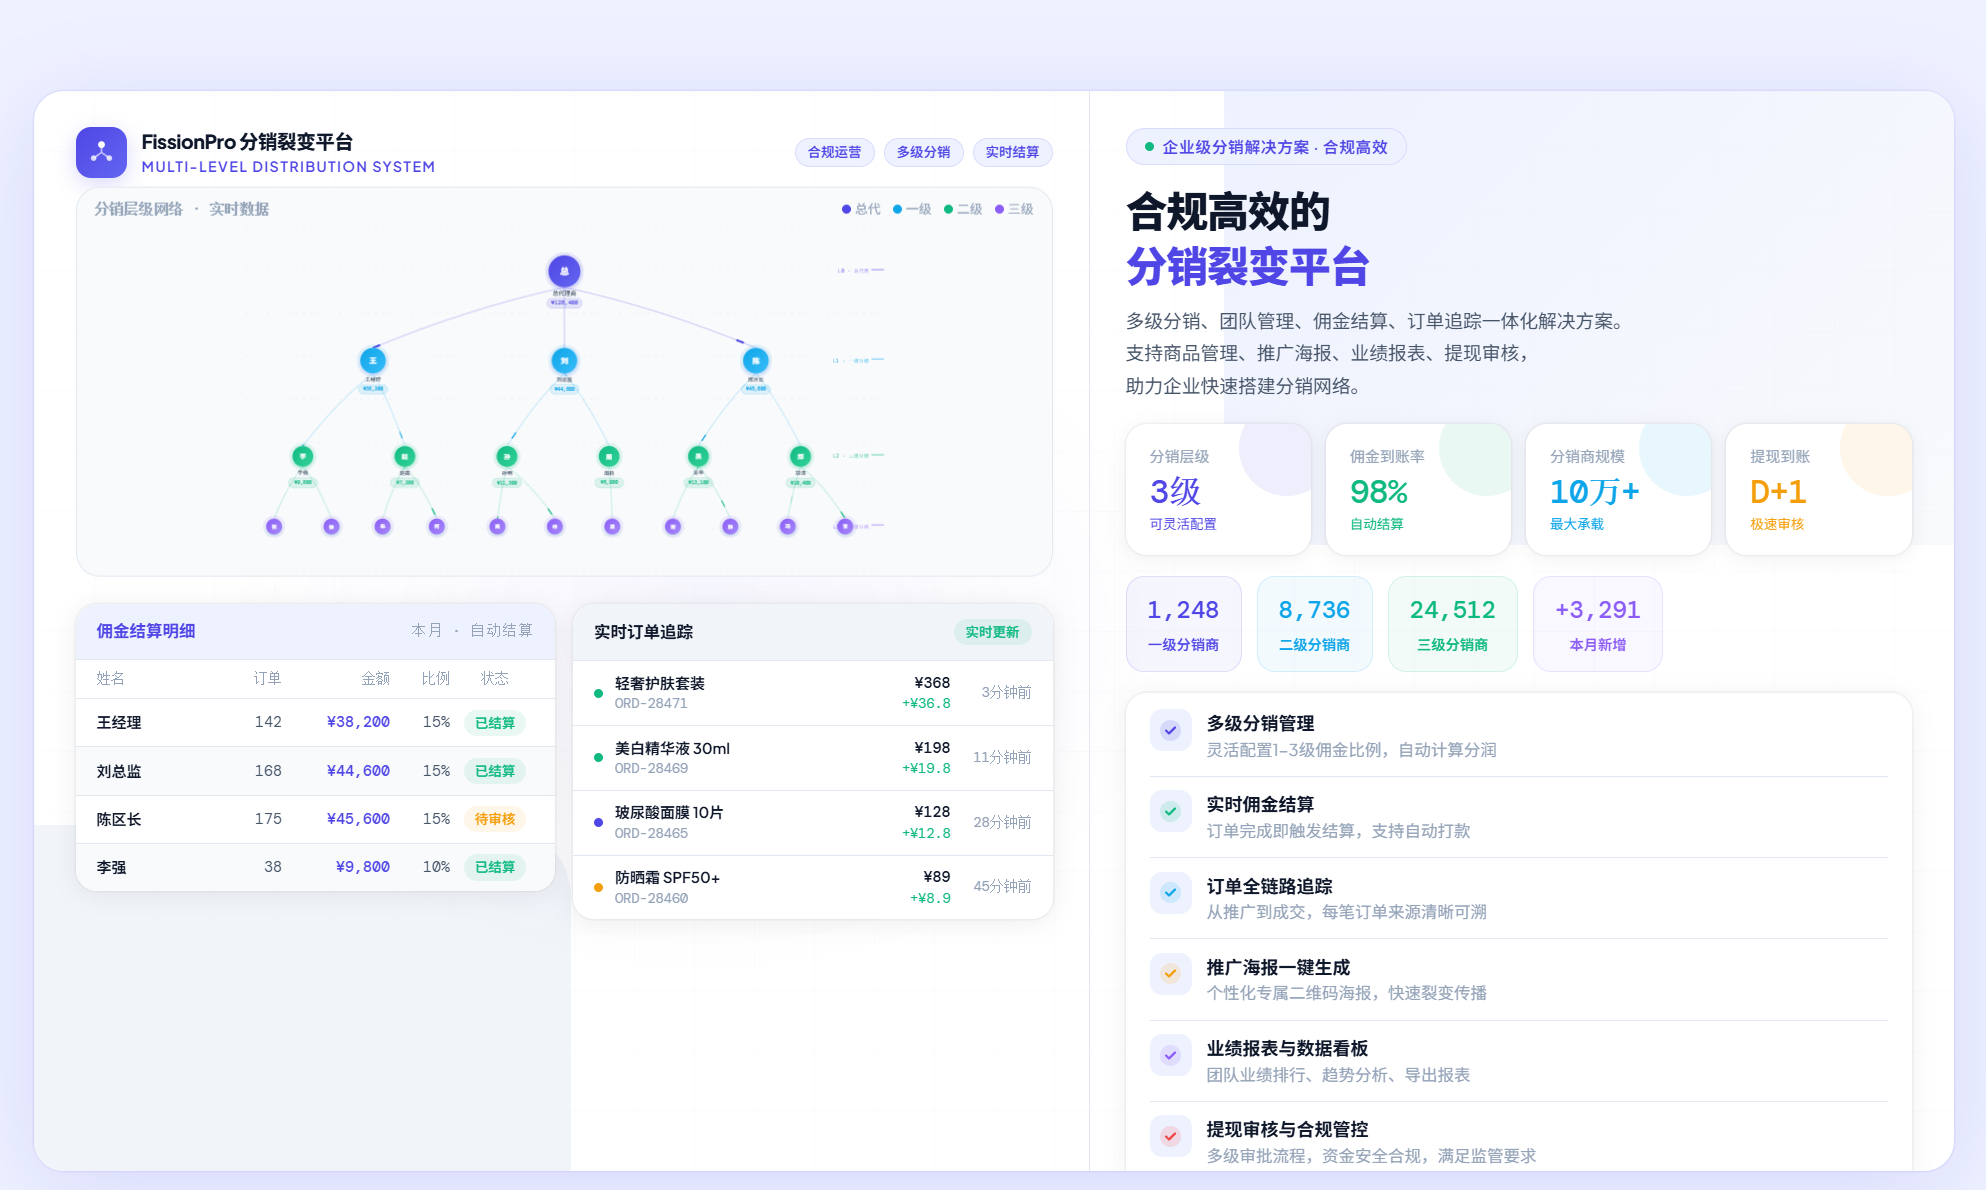Screen dimensions: 1986x1190
Task: Click the green 孙 second-level node
Action: tap(507, 456)
